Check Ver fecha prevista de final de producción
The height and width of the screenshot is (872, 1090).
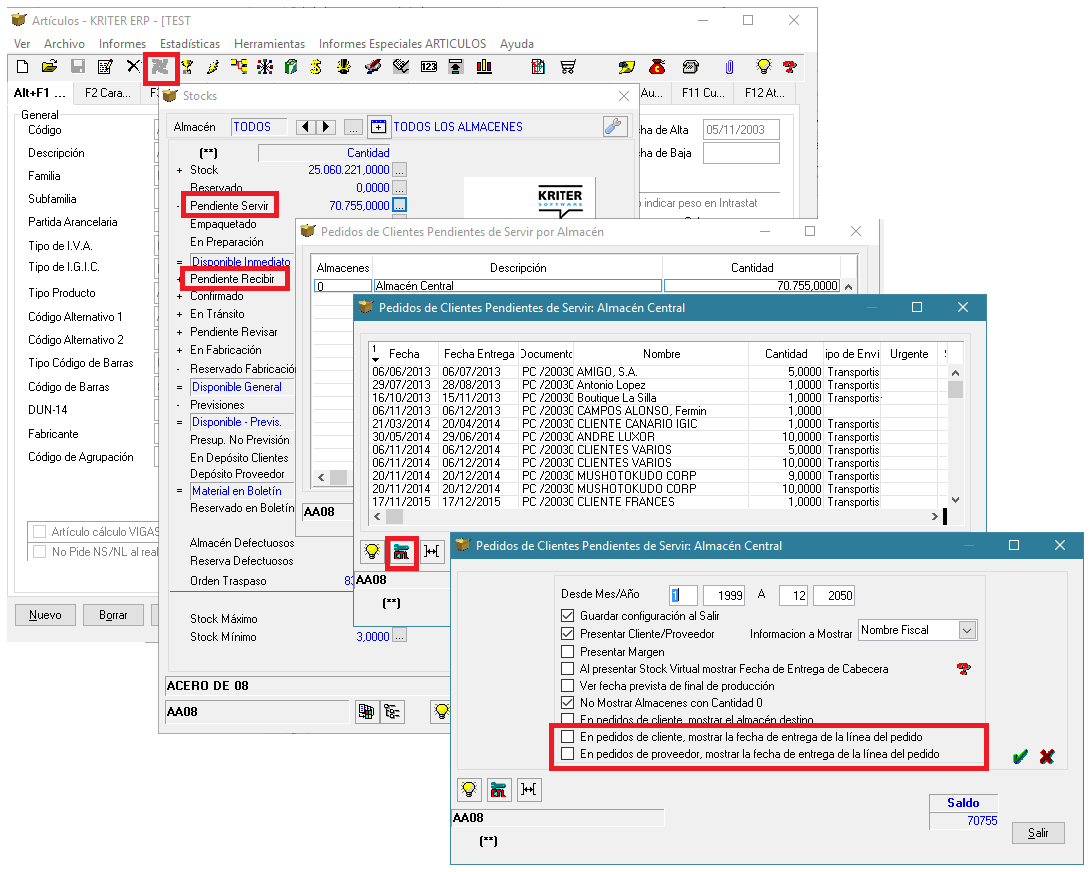coord(568,686)
